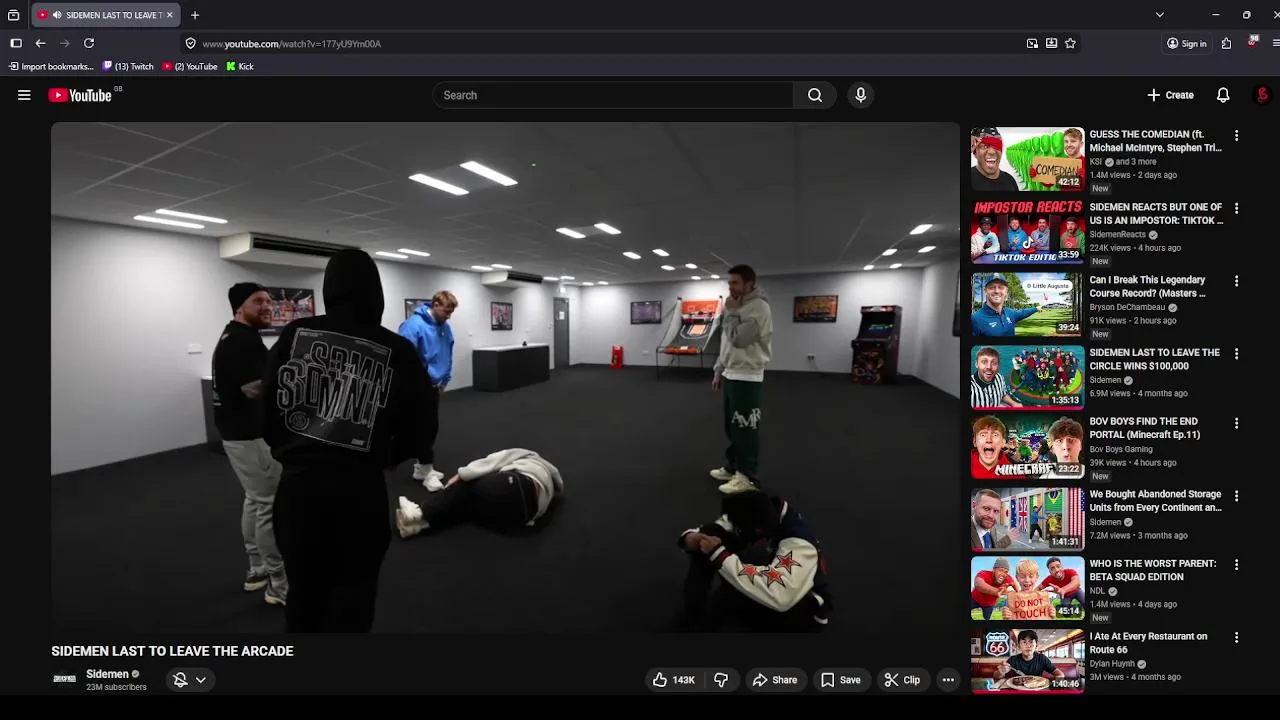Open 'SIDEMEN LAST TO LEAVE THE CIRCLE' title
The width and height of the screenshot is (1280, 720).
[x=1154, y=359]
